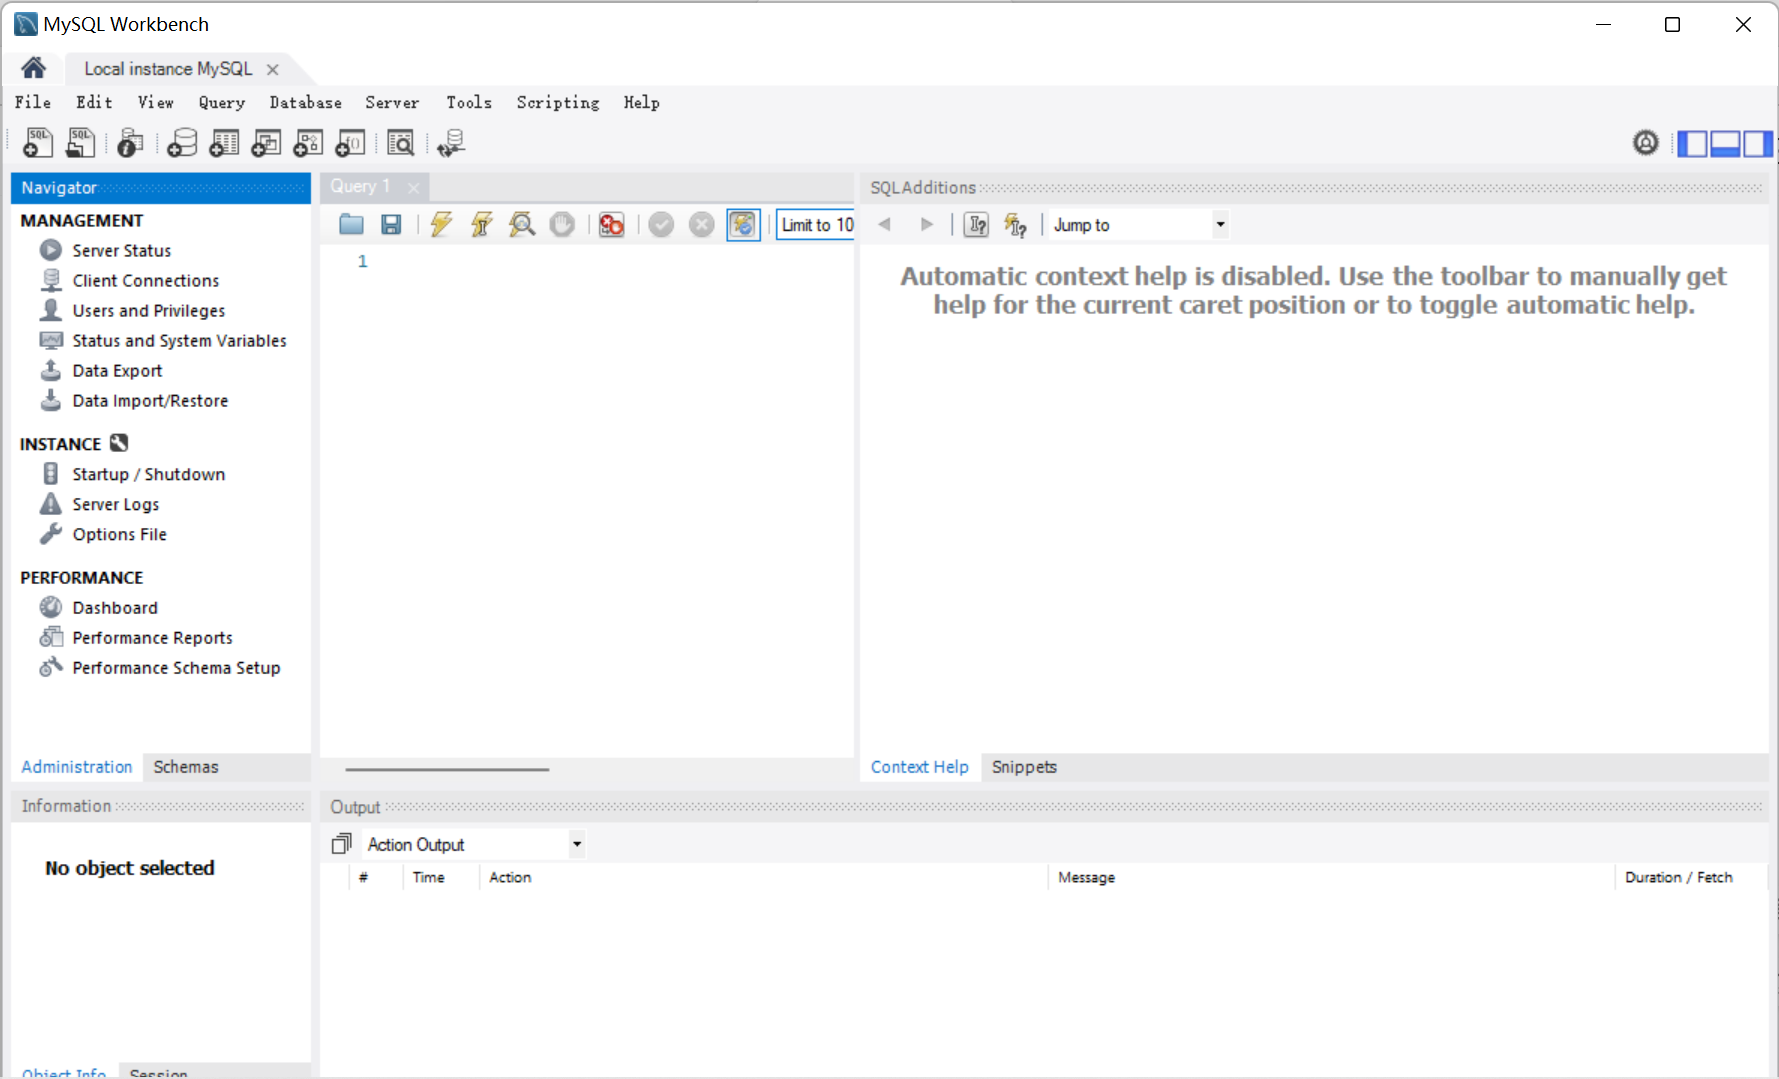Toggle the bottom output panel visibility
This screenshot has height=1079, width=1779.
coord(1725,144)
